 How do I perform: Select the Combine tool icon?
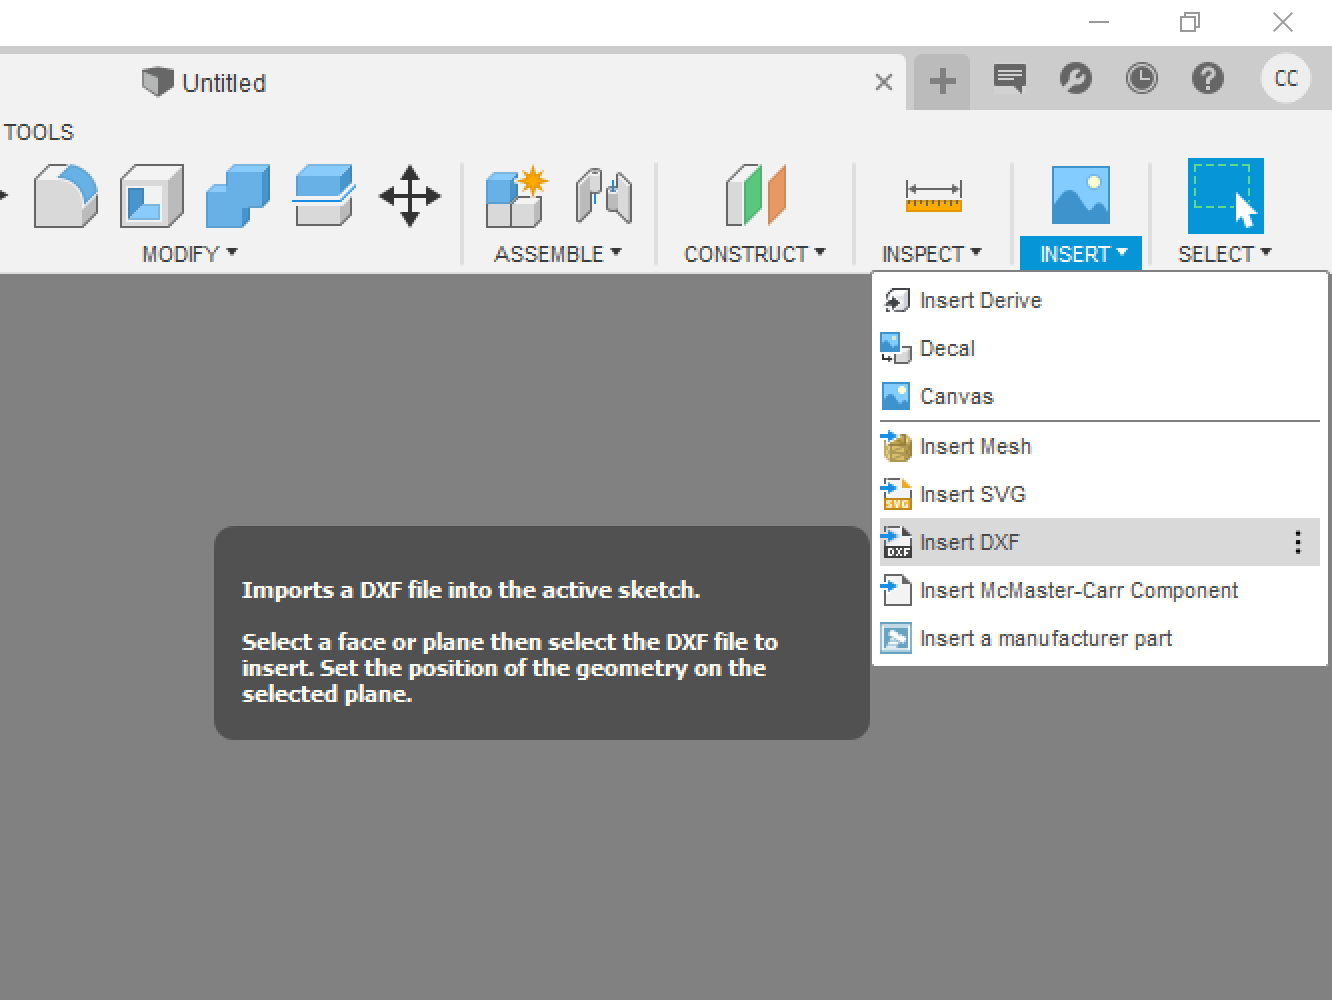pos(238,195)
